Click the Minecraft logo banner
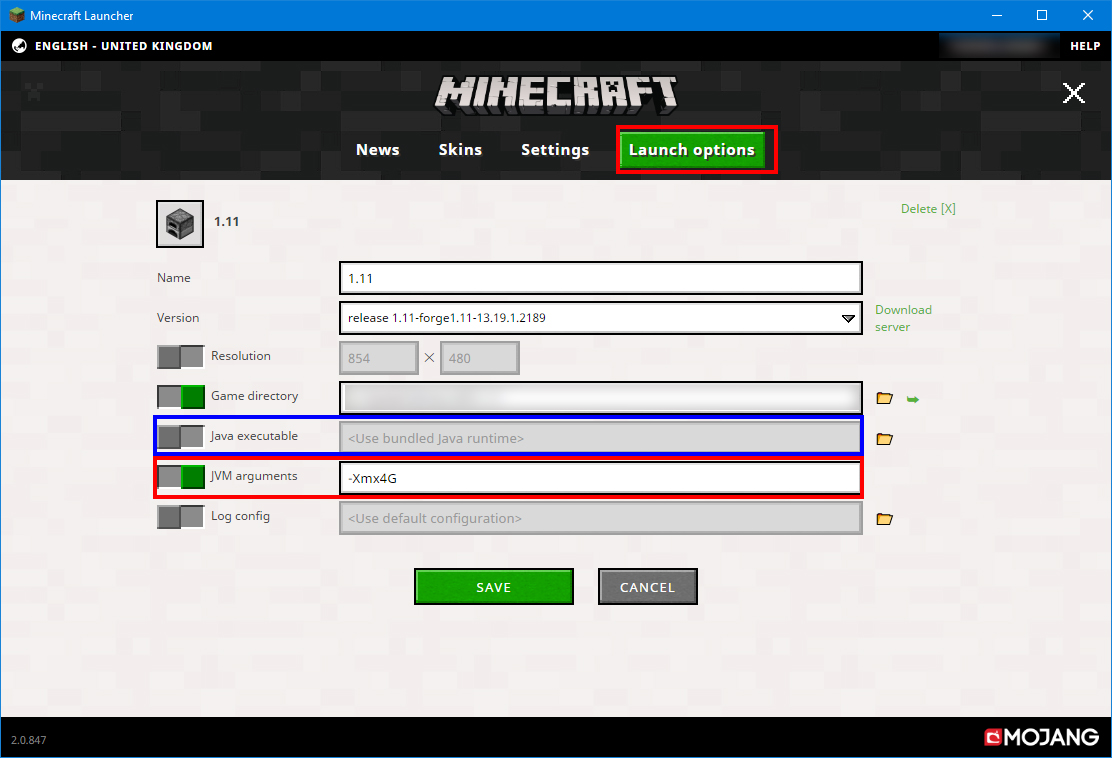The height and width of the screenshot is (758, 1112). click(556, 95)
